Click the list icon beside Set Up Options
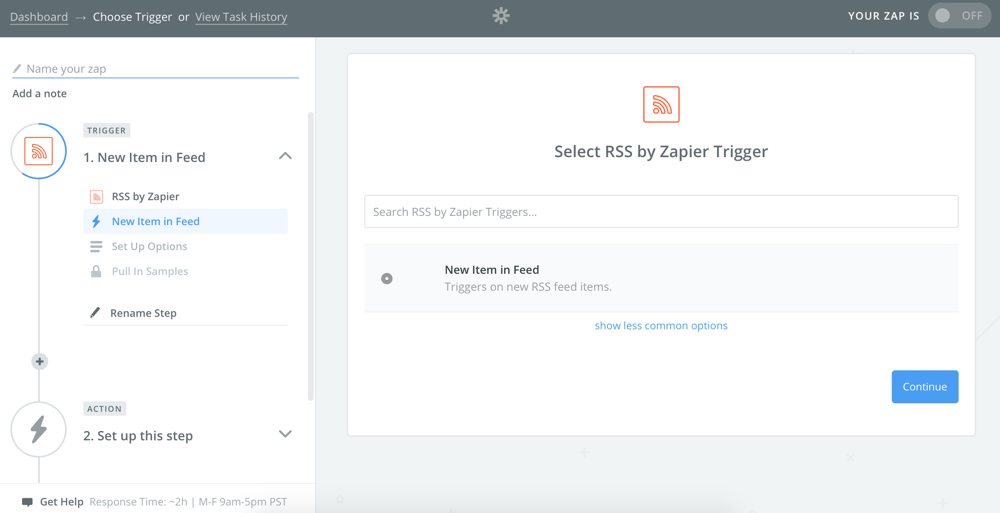 (96, 246)
